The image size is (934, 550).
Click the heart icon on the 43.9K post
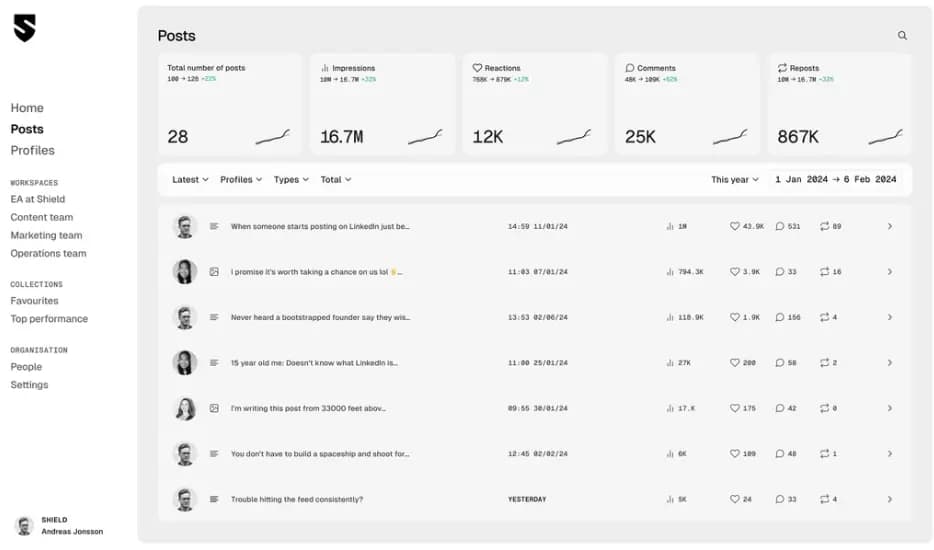(735, 227)
